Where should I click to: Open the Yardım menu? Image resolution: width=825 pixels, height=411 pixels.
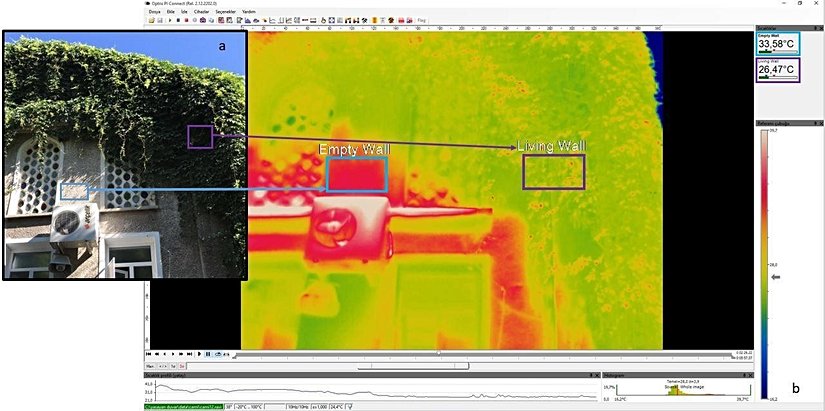pyautogui.click(x=250, y=11)
